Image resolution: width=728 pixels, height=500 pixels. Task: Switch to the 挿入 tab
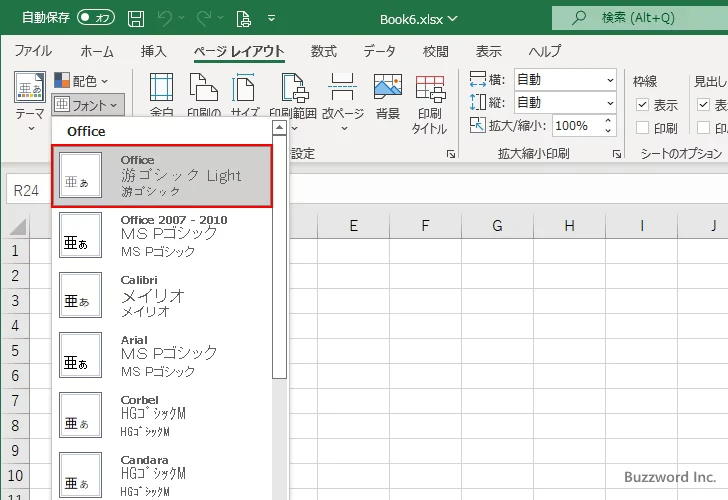(154, 51)
